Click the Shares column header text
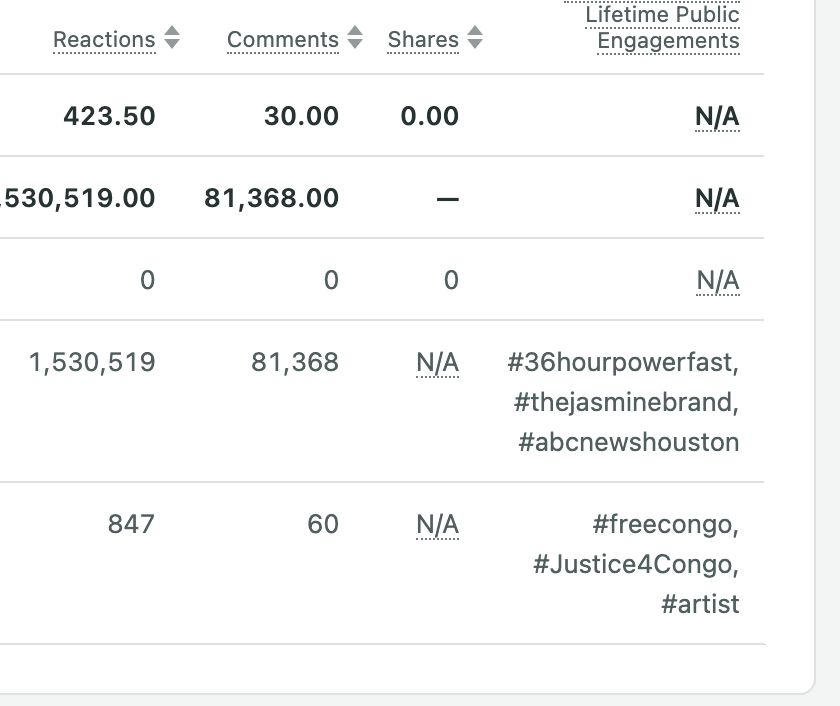This screenshot has height=706, width=840. click(423, 40)
